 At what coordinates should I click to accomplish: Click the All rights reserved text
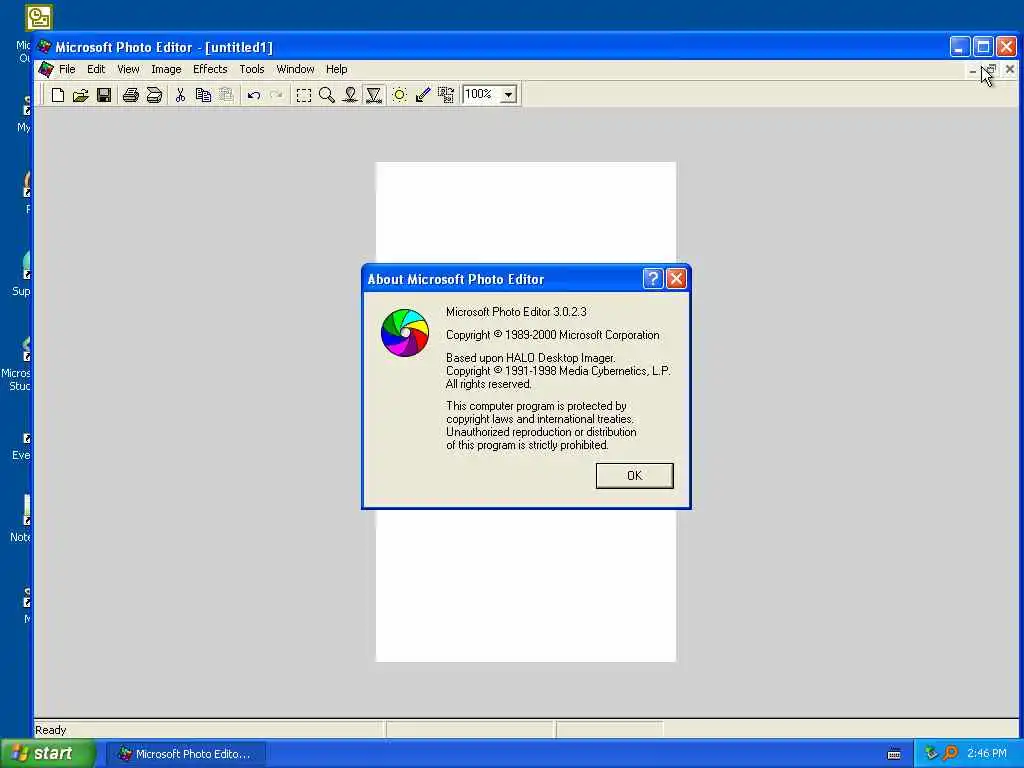click(x=488, y=384)
